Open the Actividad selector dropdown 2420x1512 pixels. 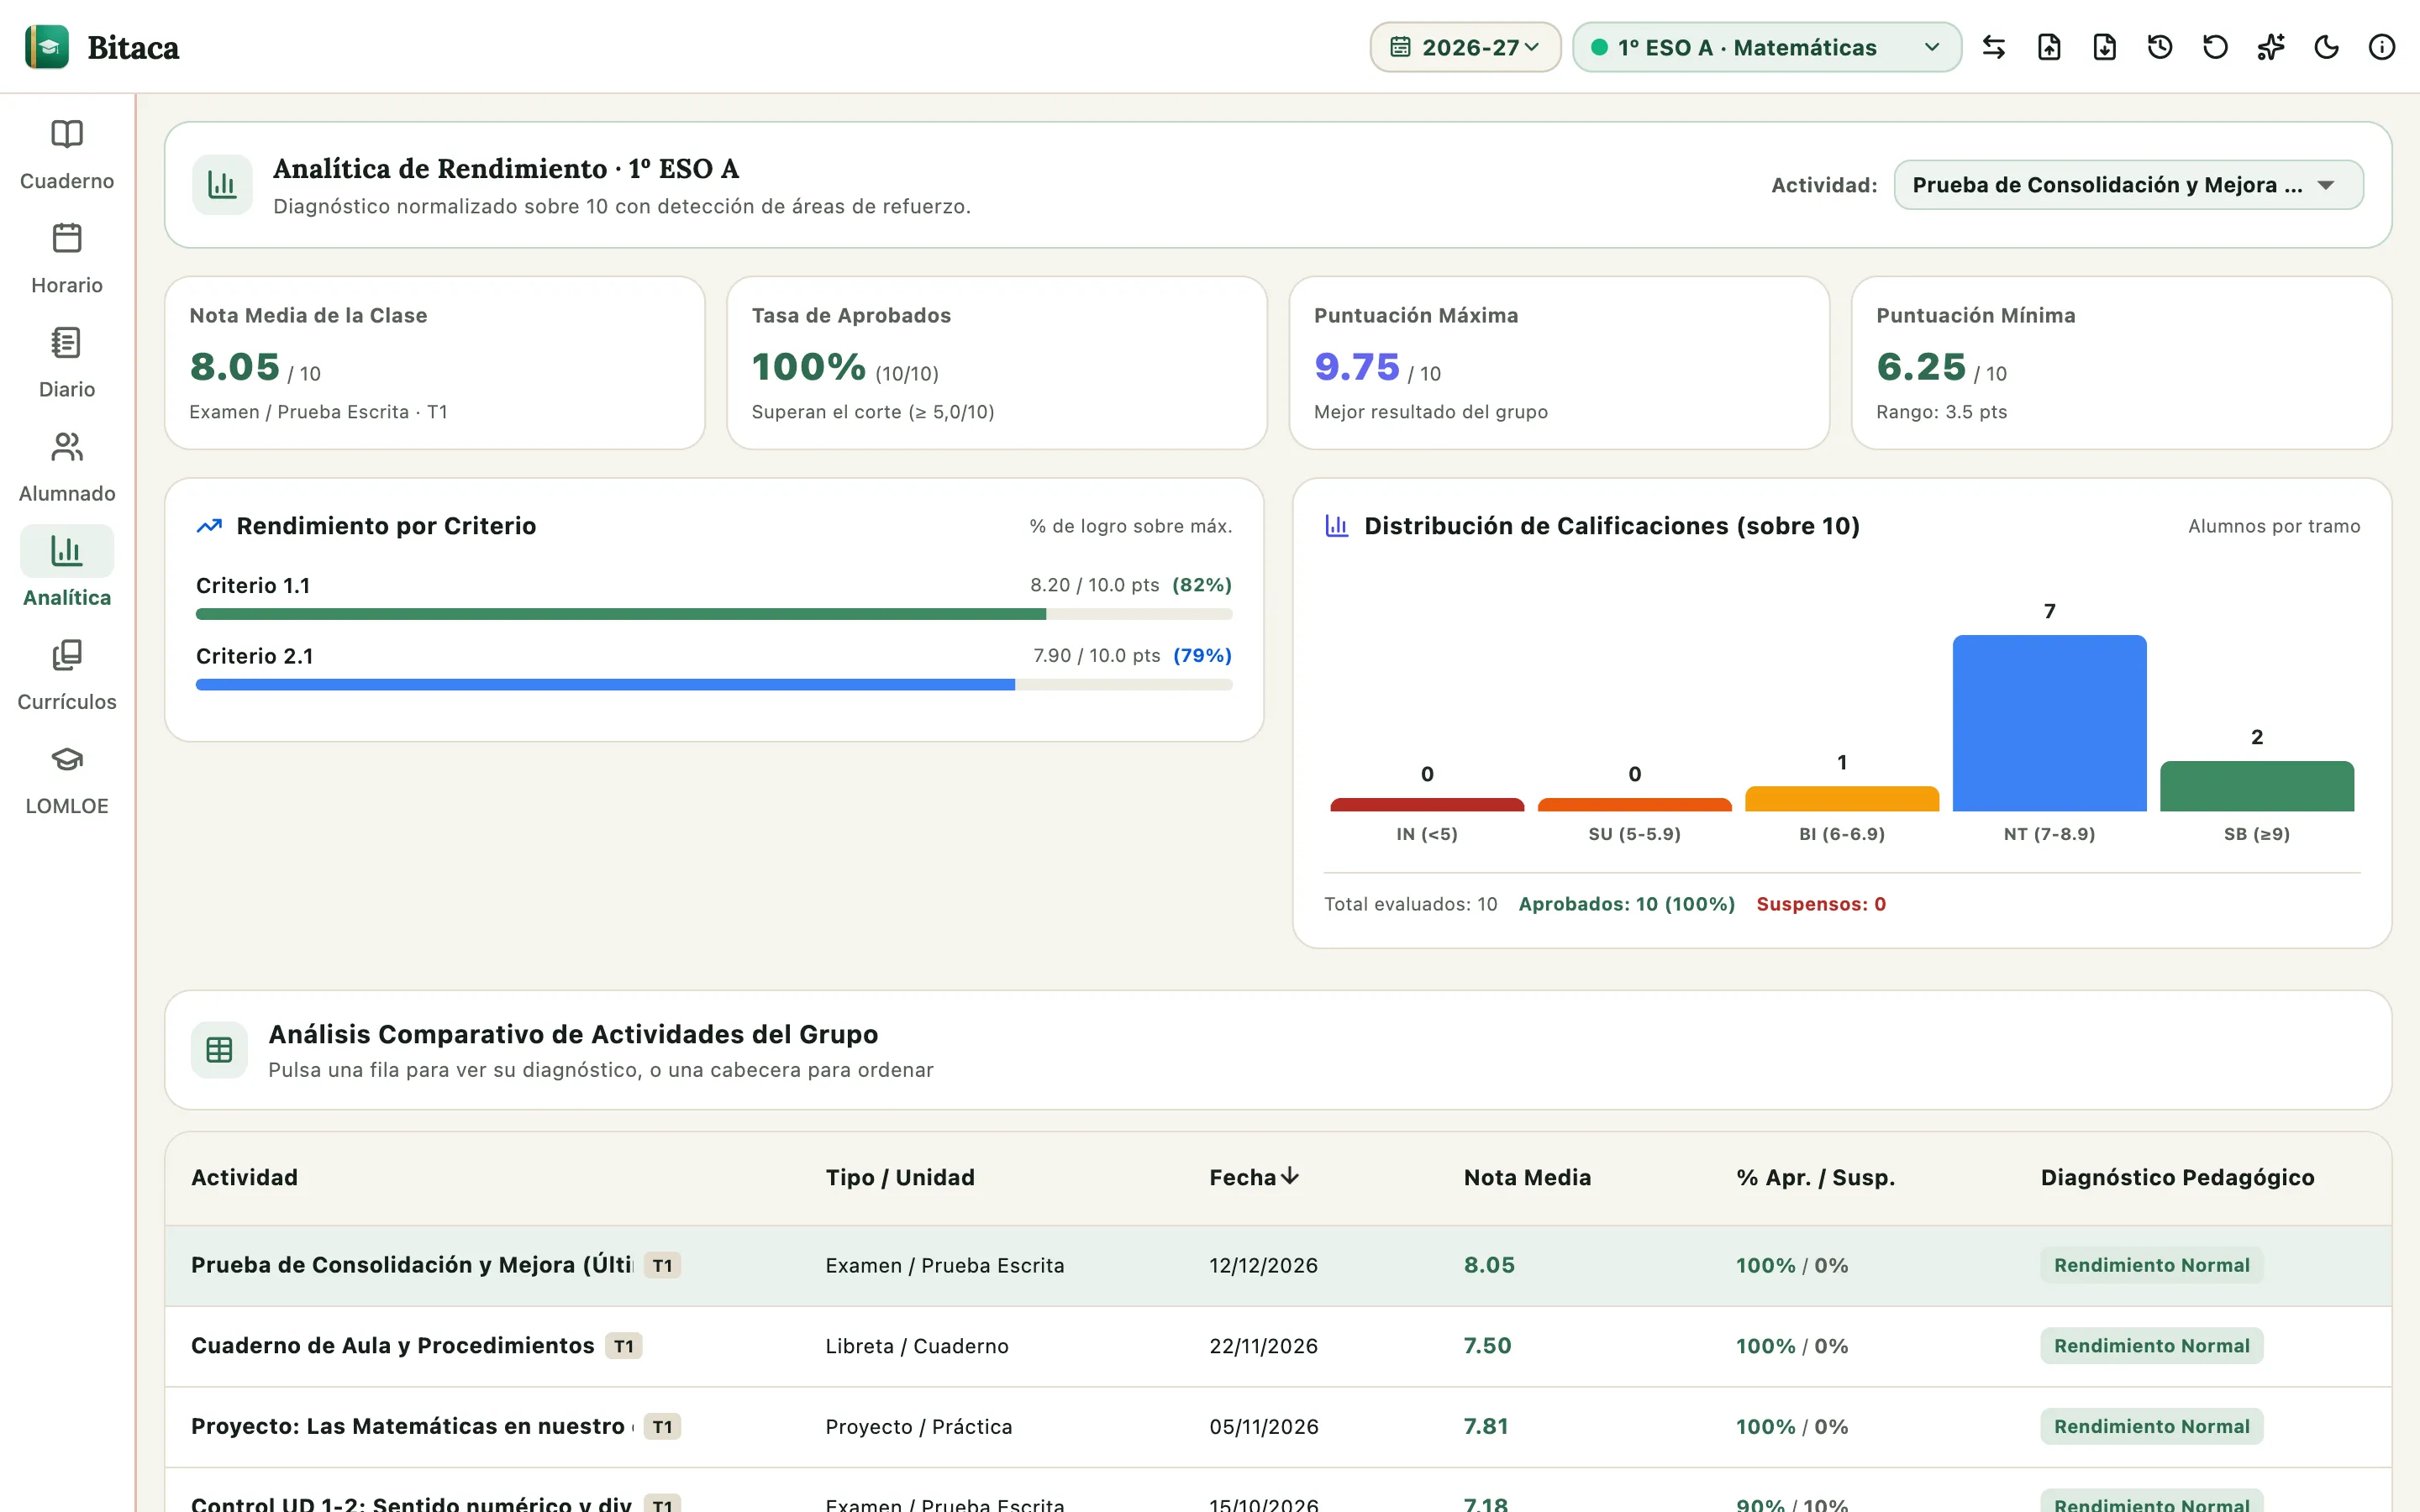2128,185
